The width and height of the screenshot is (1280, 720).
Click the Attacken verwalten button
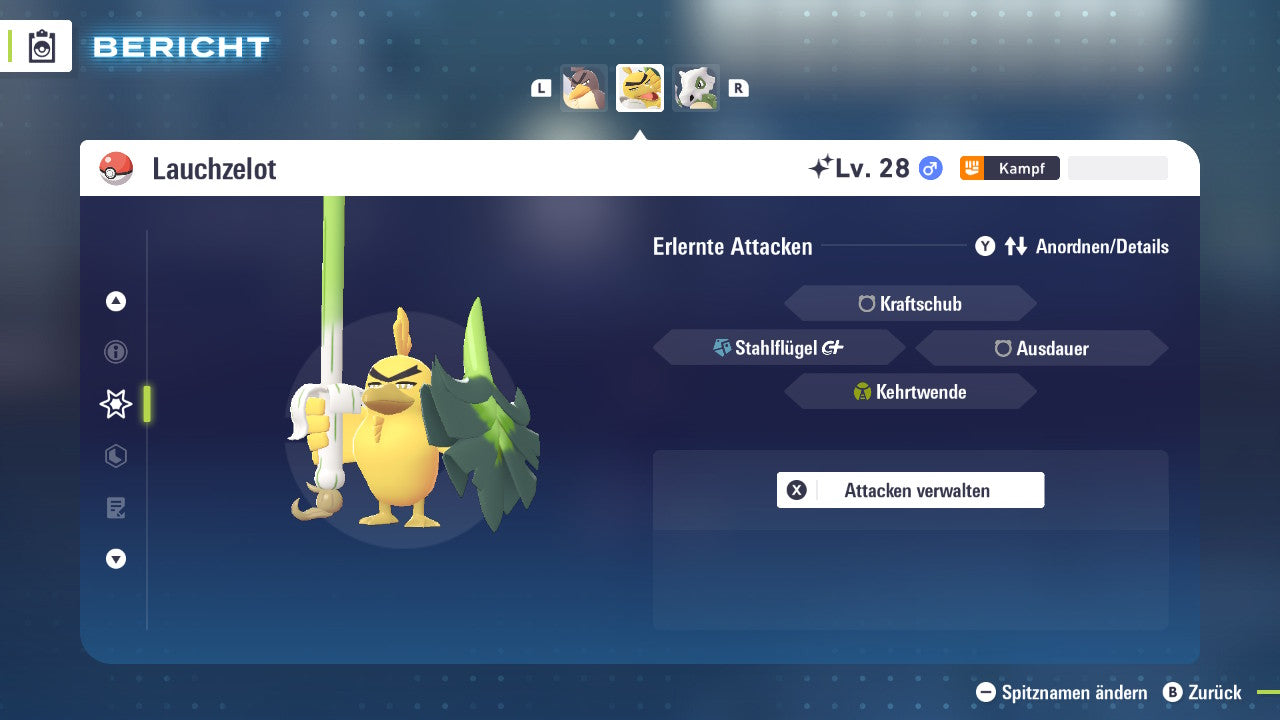pos(910,490)
